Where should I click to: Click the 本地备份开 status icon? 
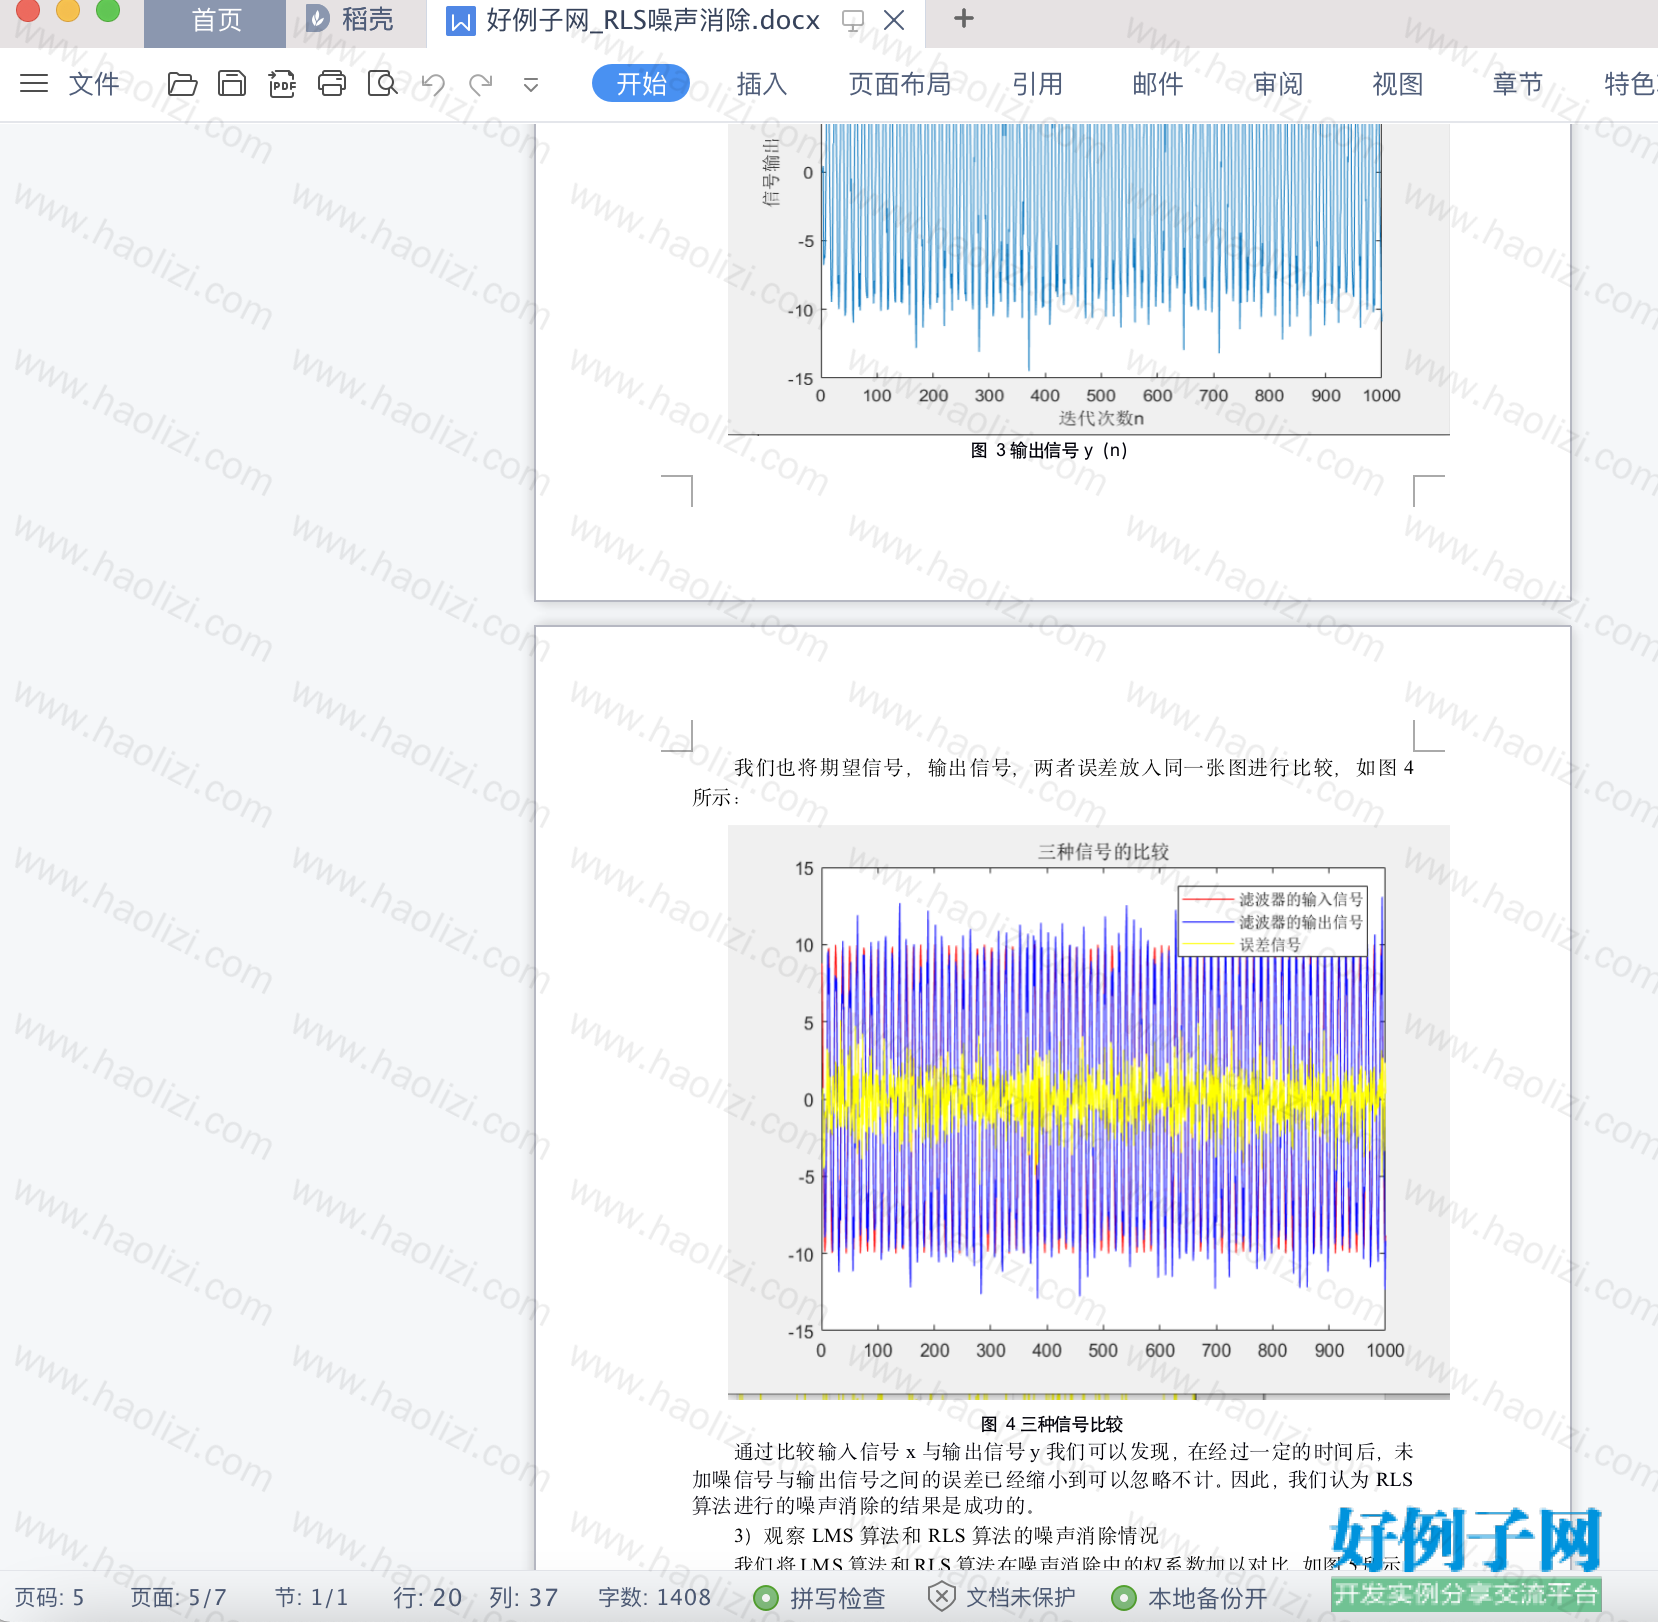pos(1124,1598)
